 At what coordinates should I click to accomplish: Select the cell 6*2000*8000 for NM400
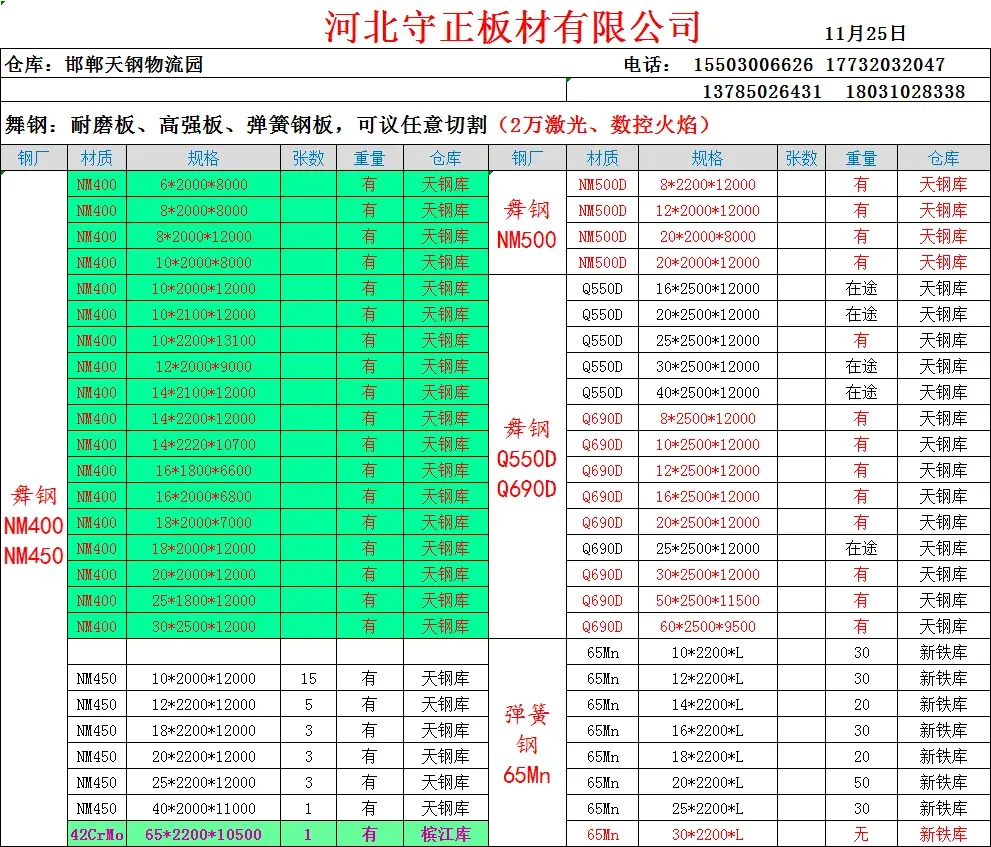[204, 185]
